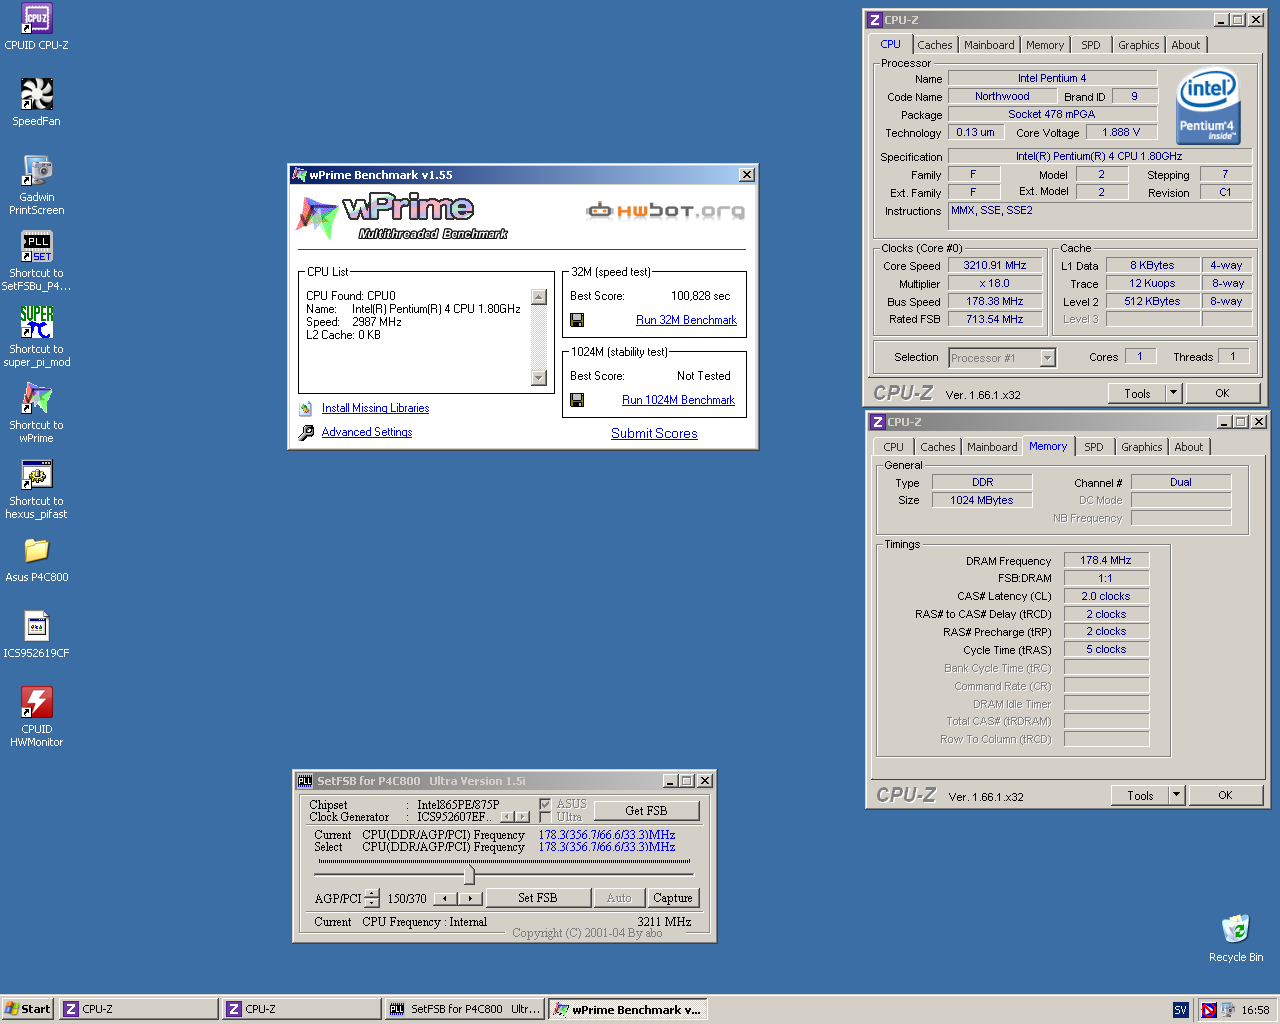The width and height of the screenshot is (1280, 1024).
Task: Switch to SetFSB for P4C800 taskbar button
Action: [x=465, y=1009]
